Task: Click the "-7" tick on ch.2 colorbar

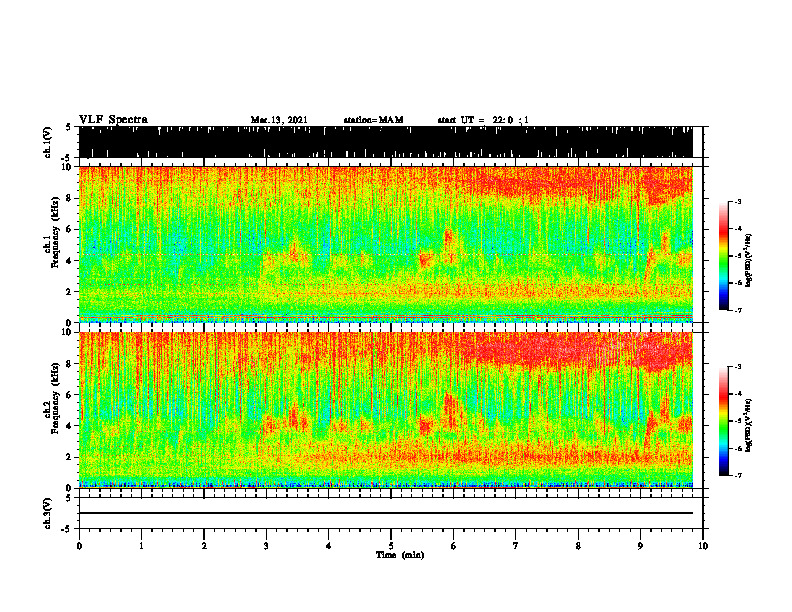Action: coord(738,475)
